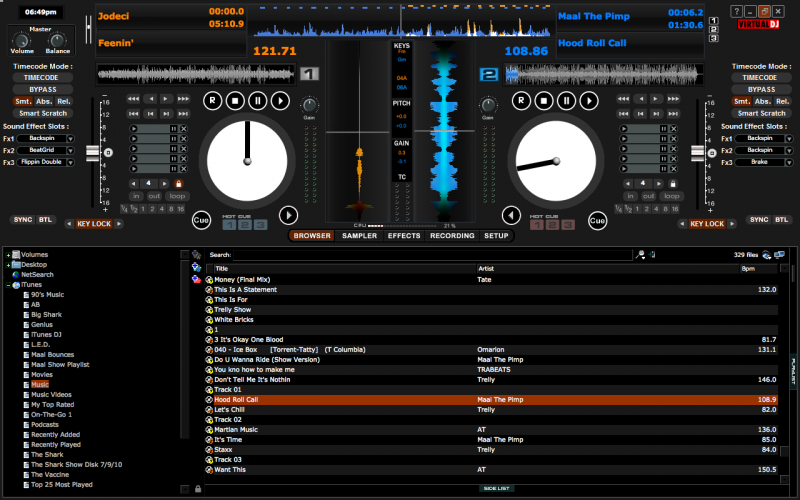The image size is (800, 500).
Task: Enable left BYPASS mode
Action: tap(43, 89)
